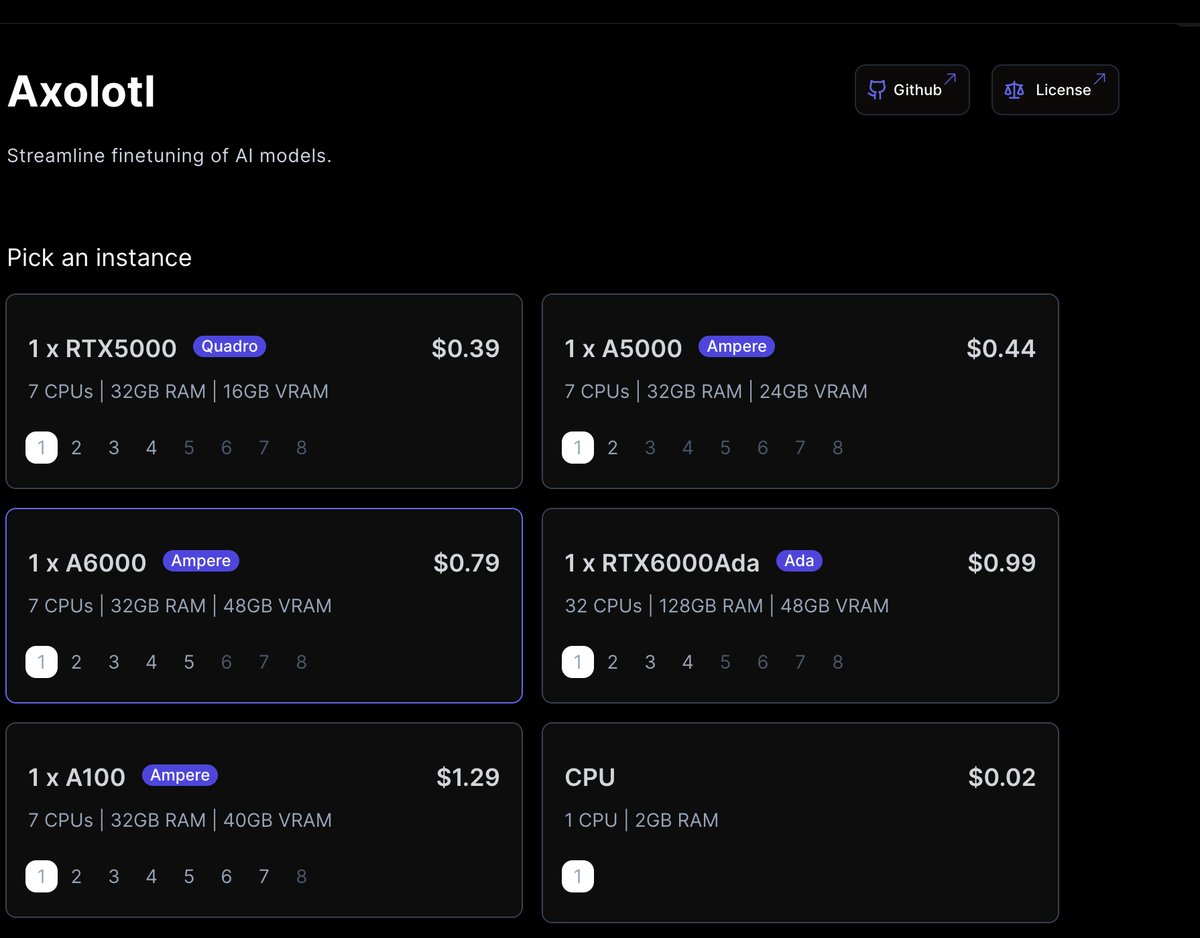Click the License scales icon
The height and width of the screenshot is (938, 1200).
1014,90
